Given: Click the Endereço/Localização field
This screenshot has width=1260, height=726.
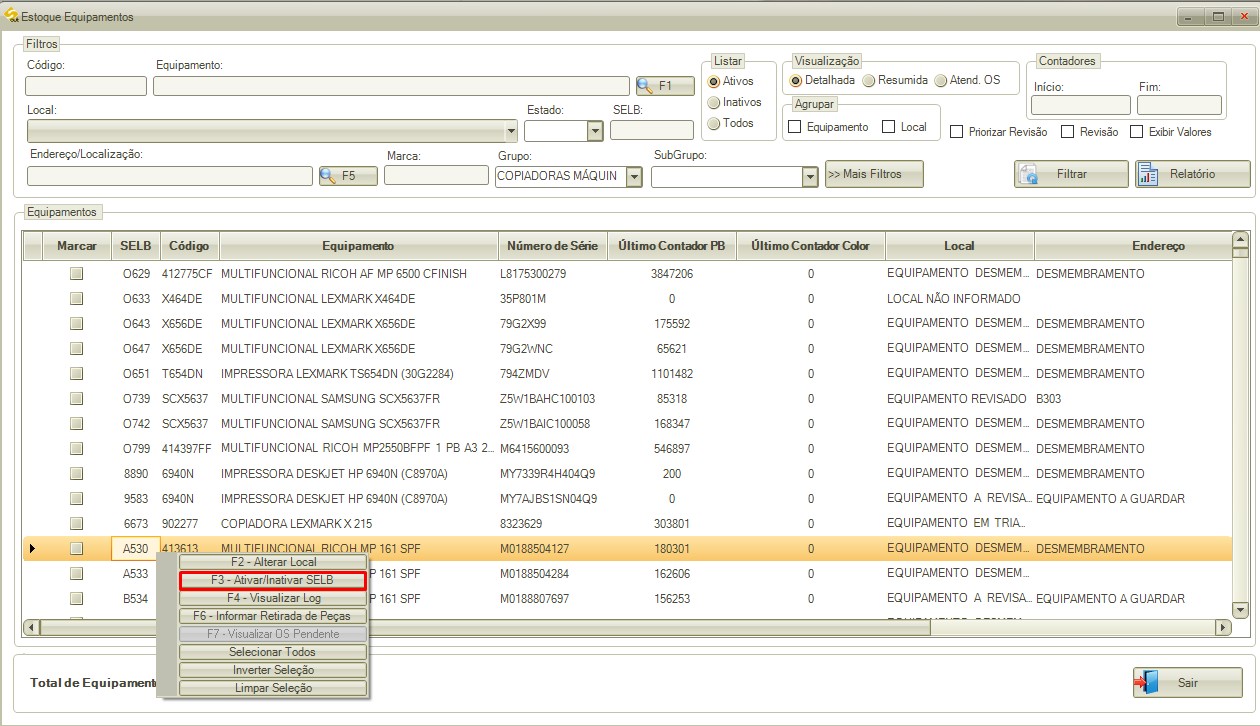Looking at the screenshot, I should click(170, 176).
